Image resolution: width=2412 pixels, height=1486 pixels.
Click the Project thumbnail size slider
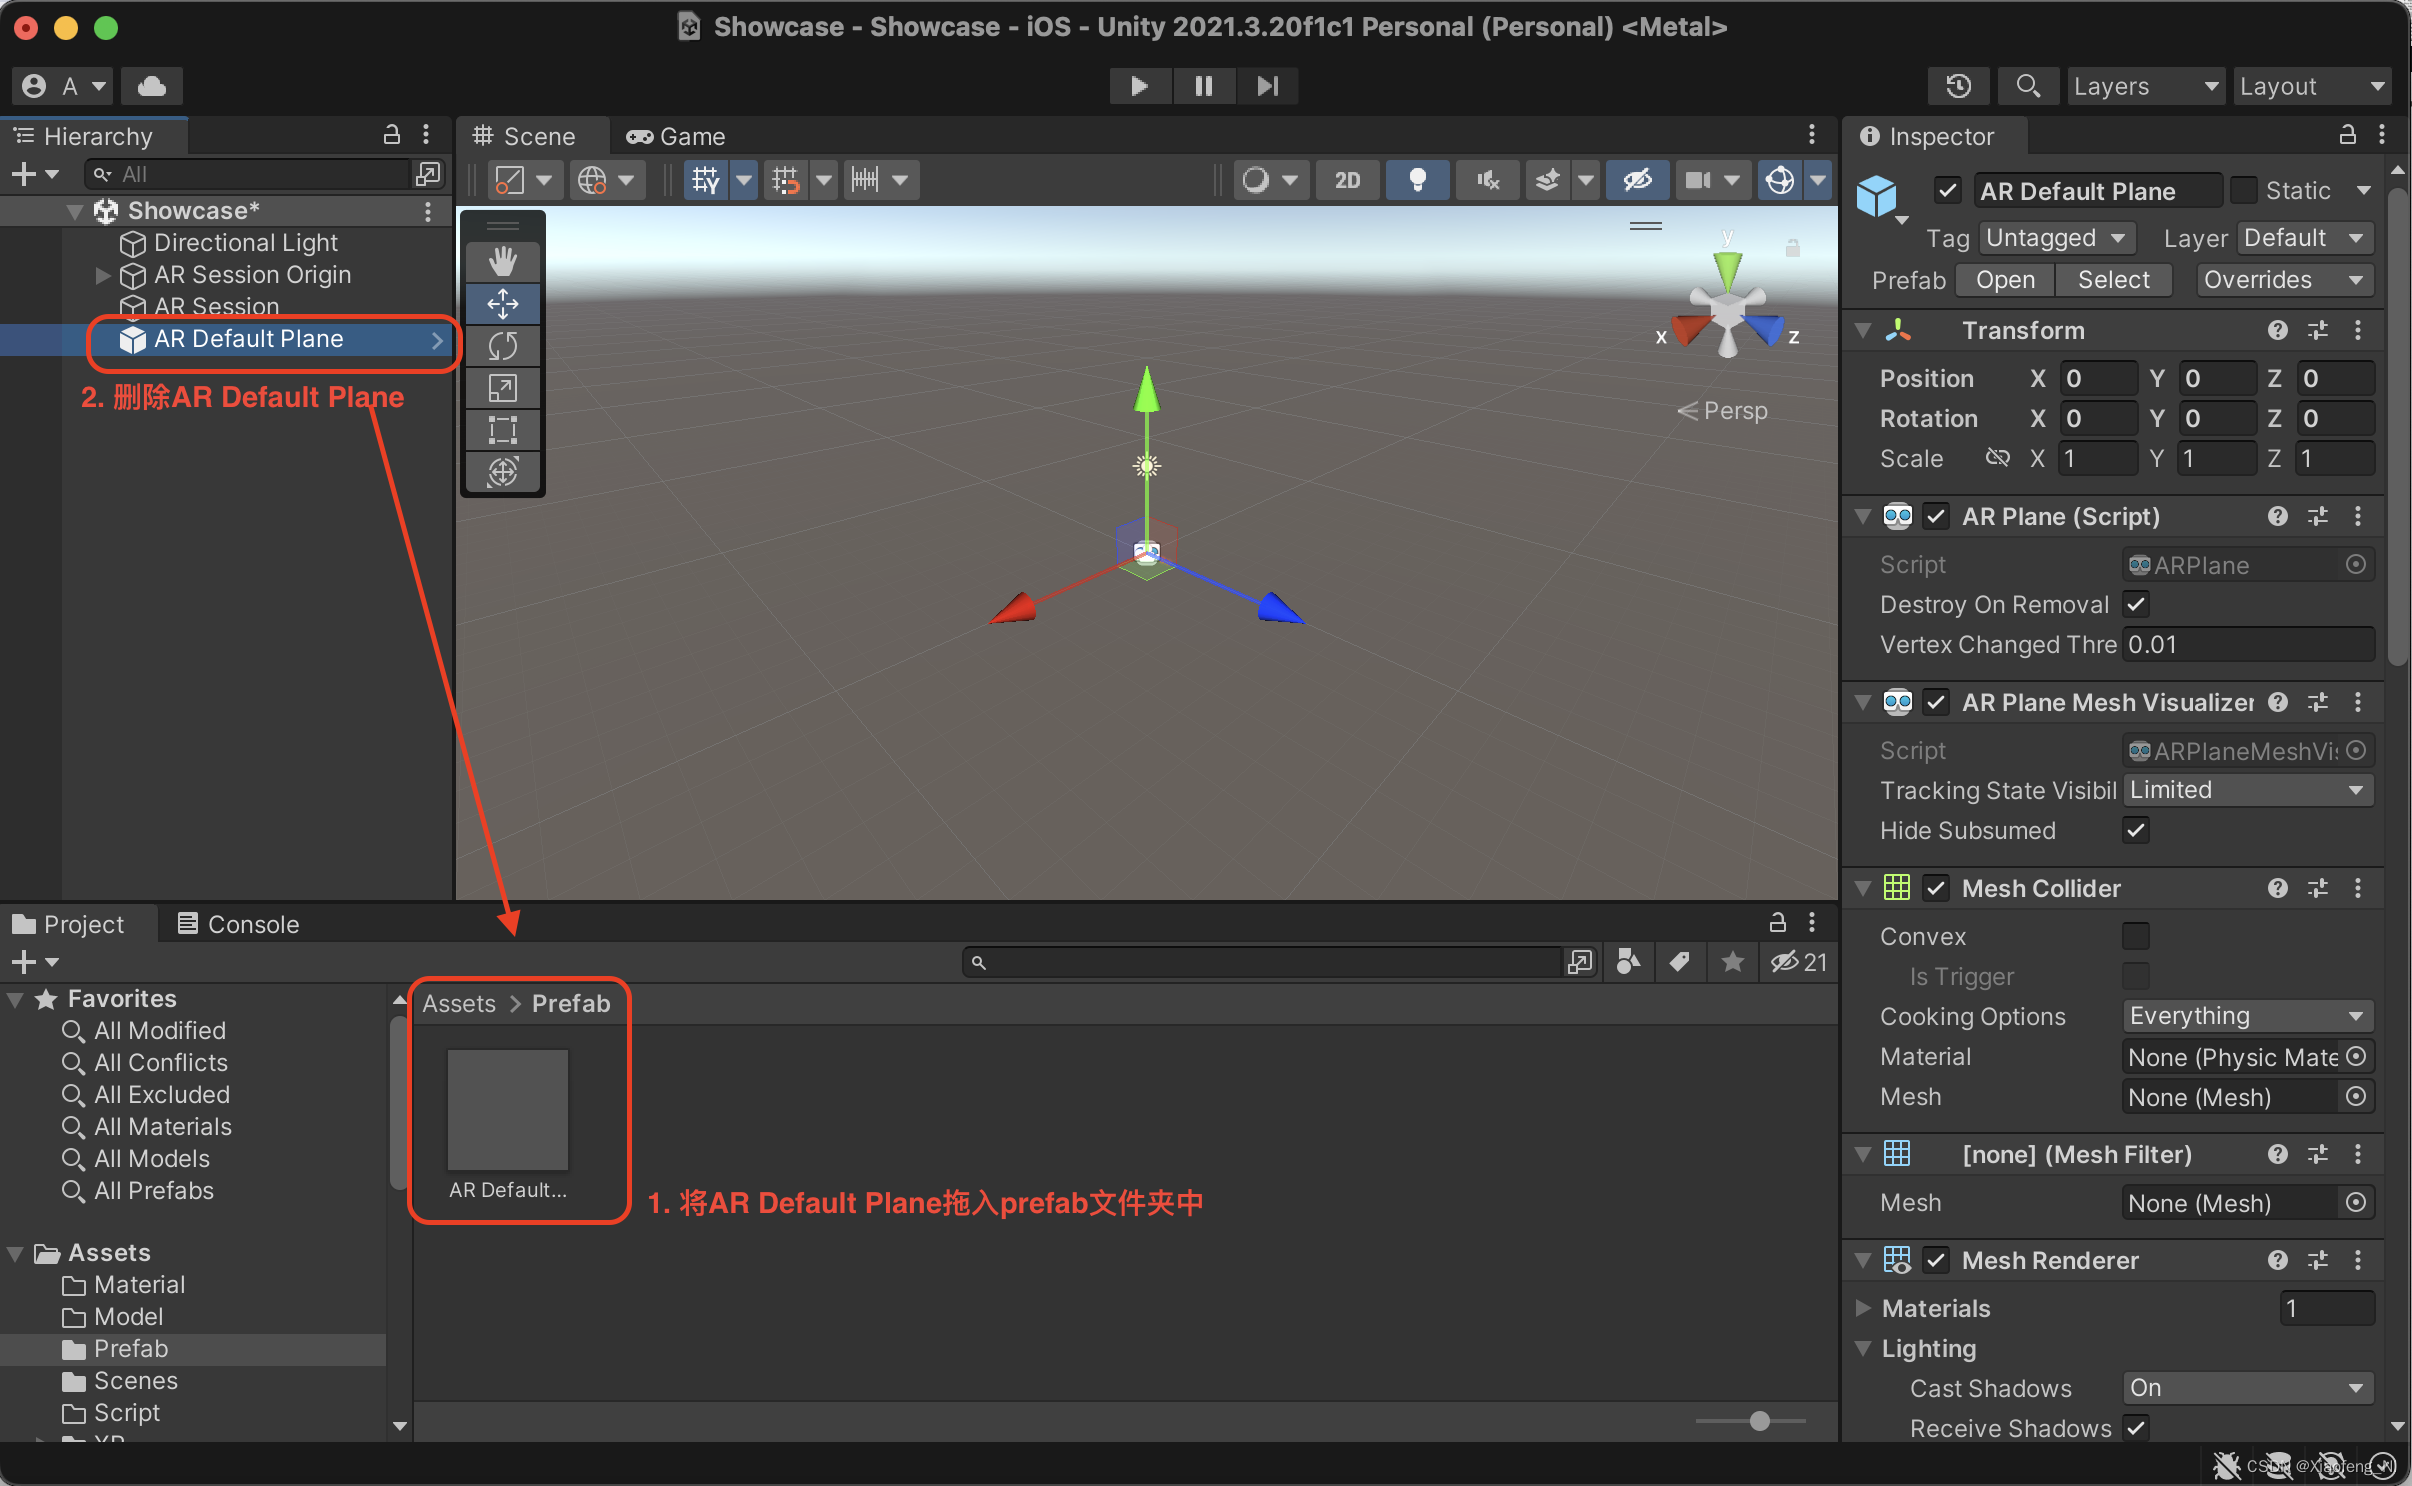point(1759,1421)
